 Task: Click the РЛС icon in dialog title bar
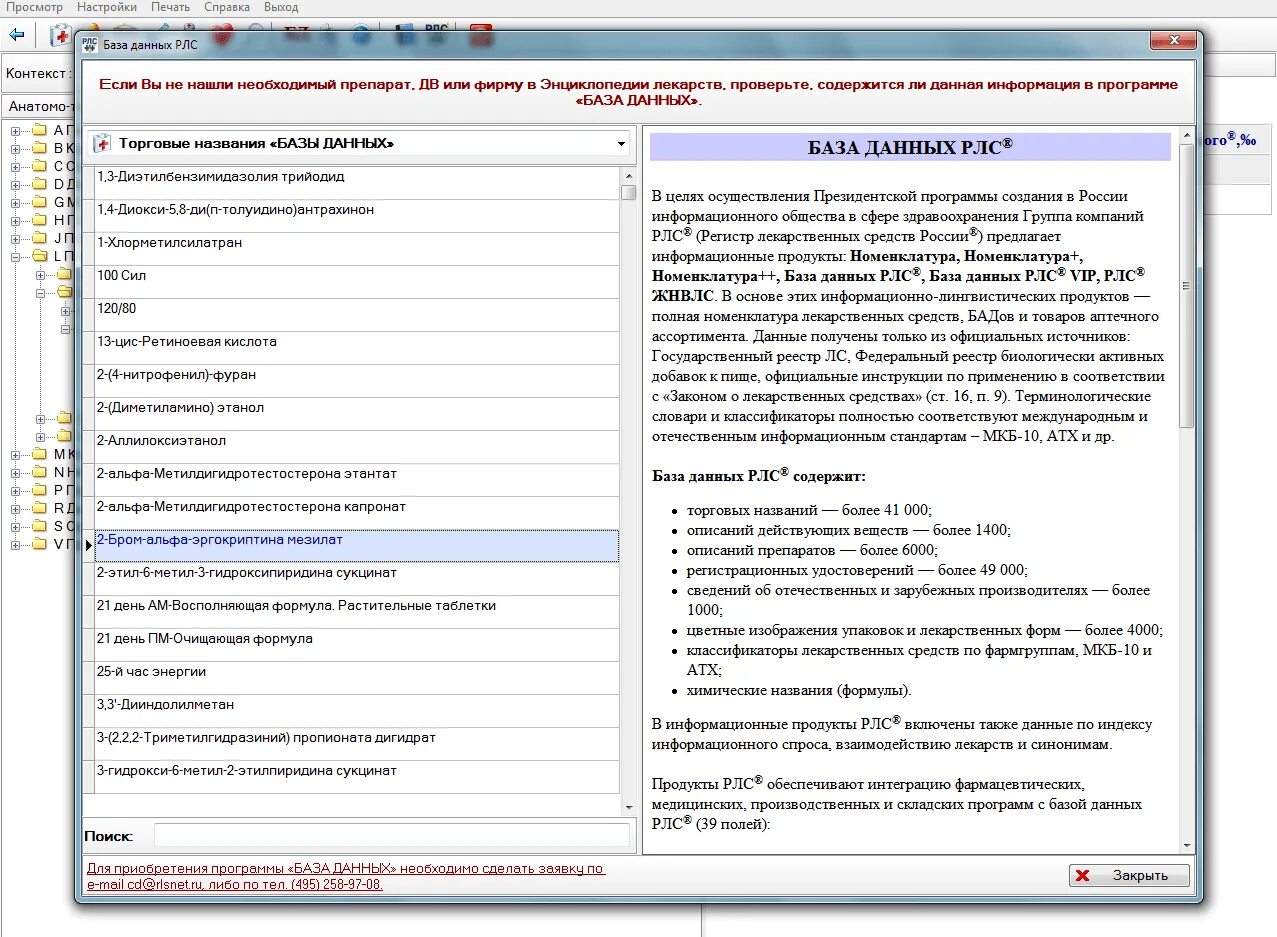pyautogui.click(x=90, y=44)
